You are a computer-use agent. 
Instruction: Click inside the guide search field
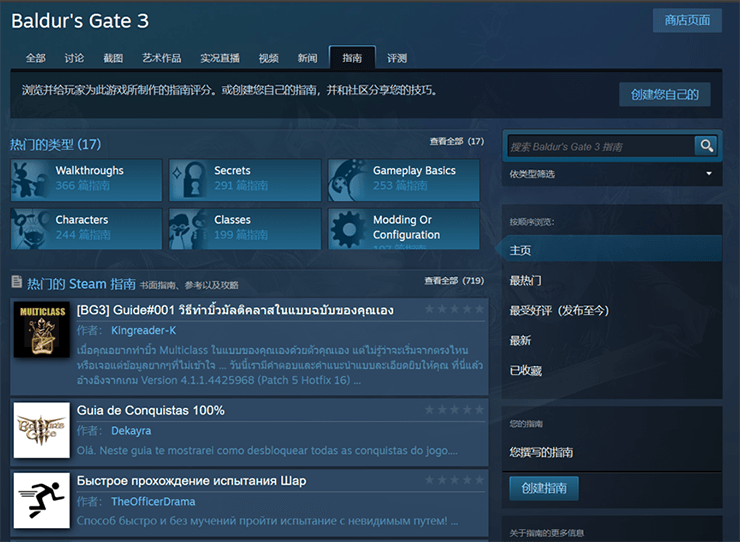click(x=600, y=146)
